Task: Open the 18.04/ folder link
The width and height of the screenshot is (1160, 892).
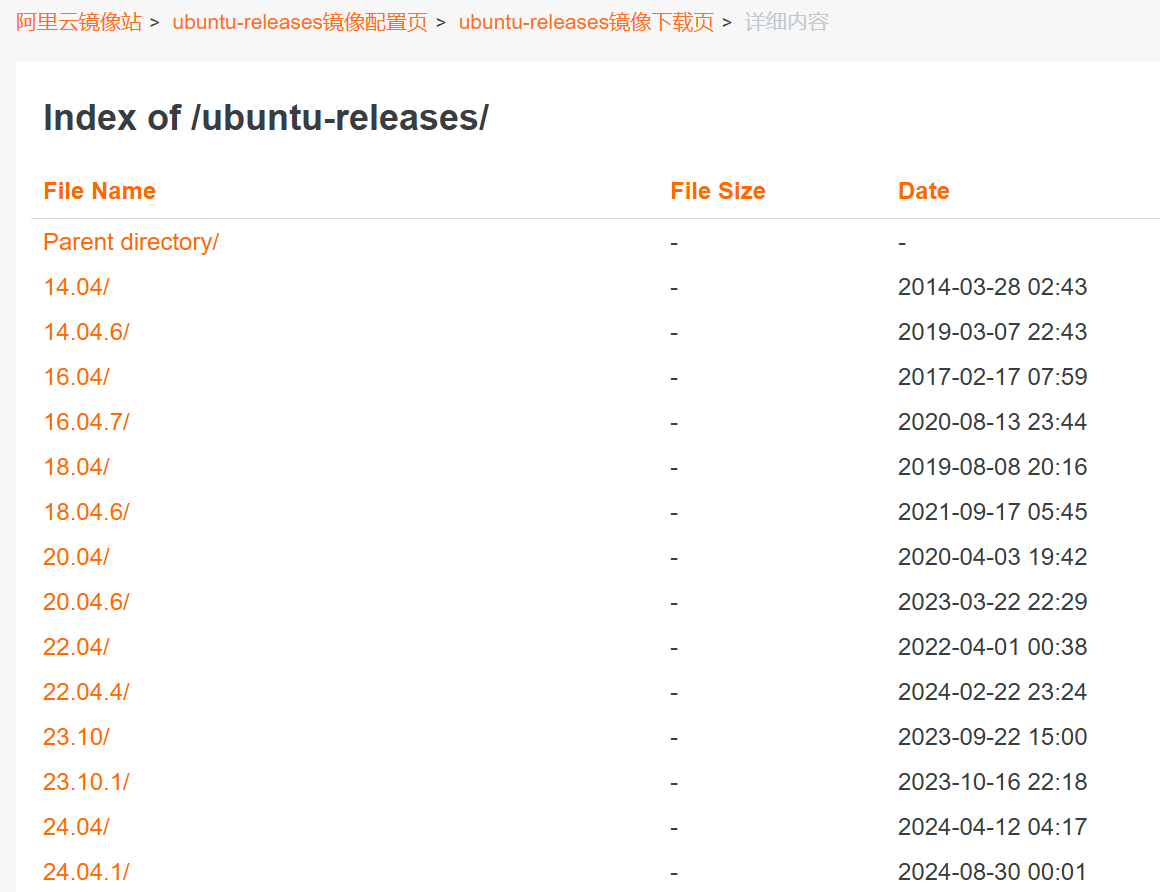Action: coord(76,467)
